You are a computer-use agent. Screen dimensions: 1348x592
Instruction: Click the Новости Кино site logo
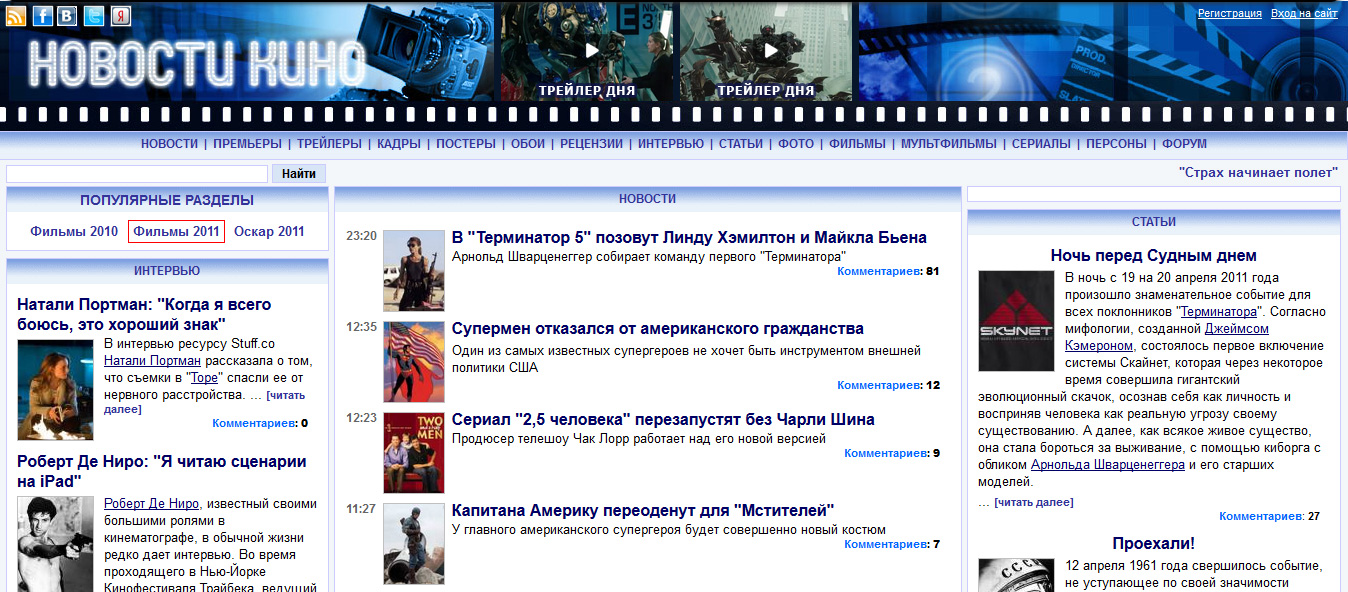coord(197,64)
